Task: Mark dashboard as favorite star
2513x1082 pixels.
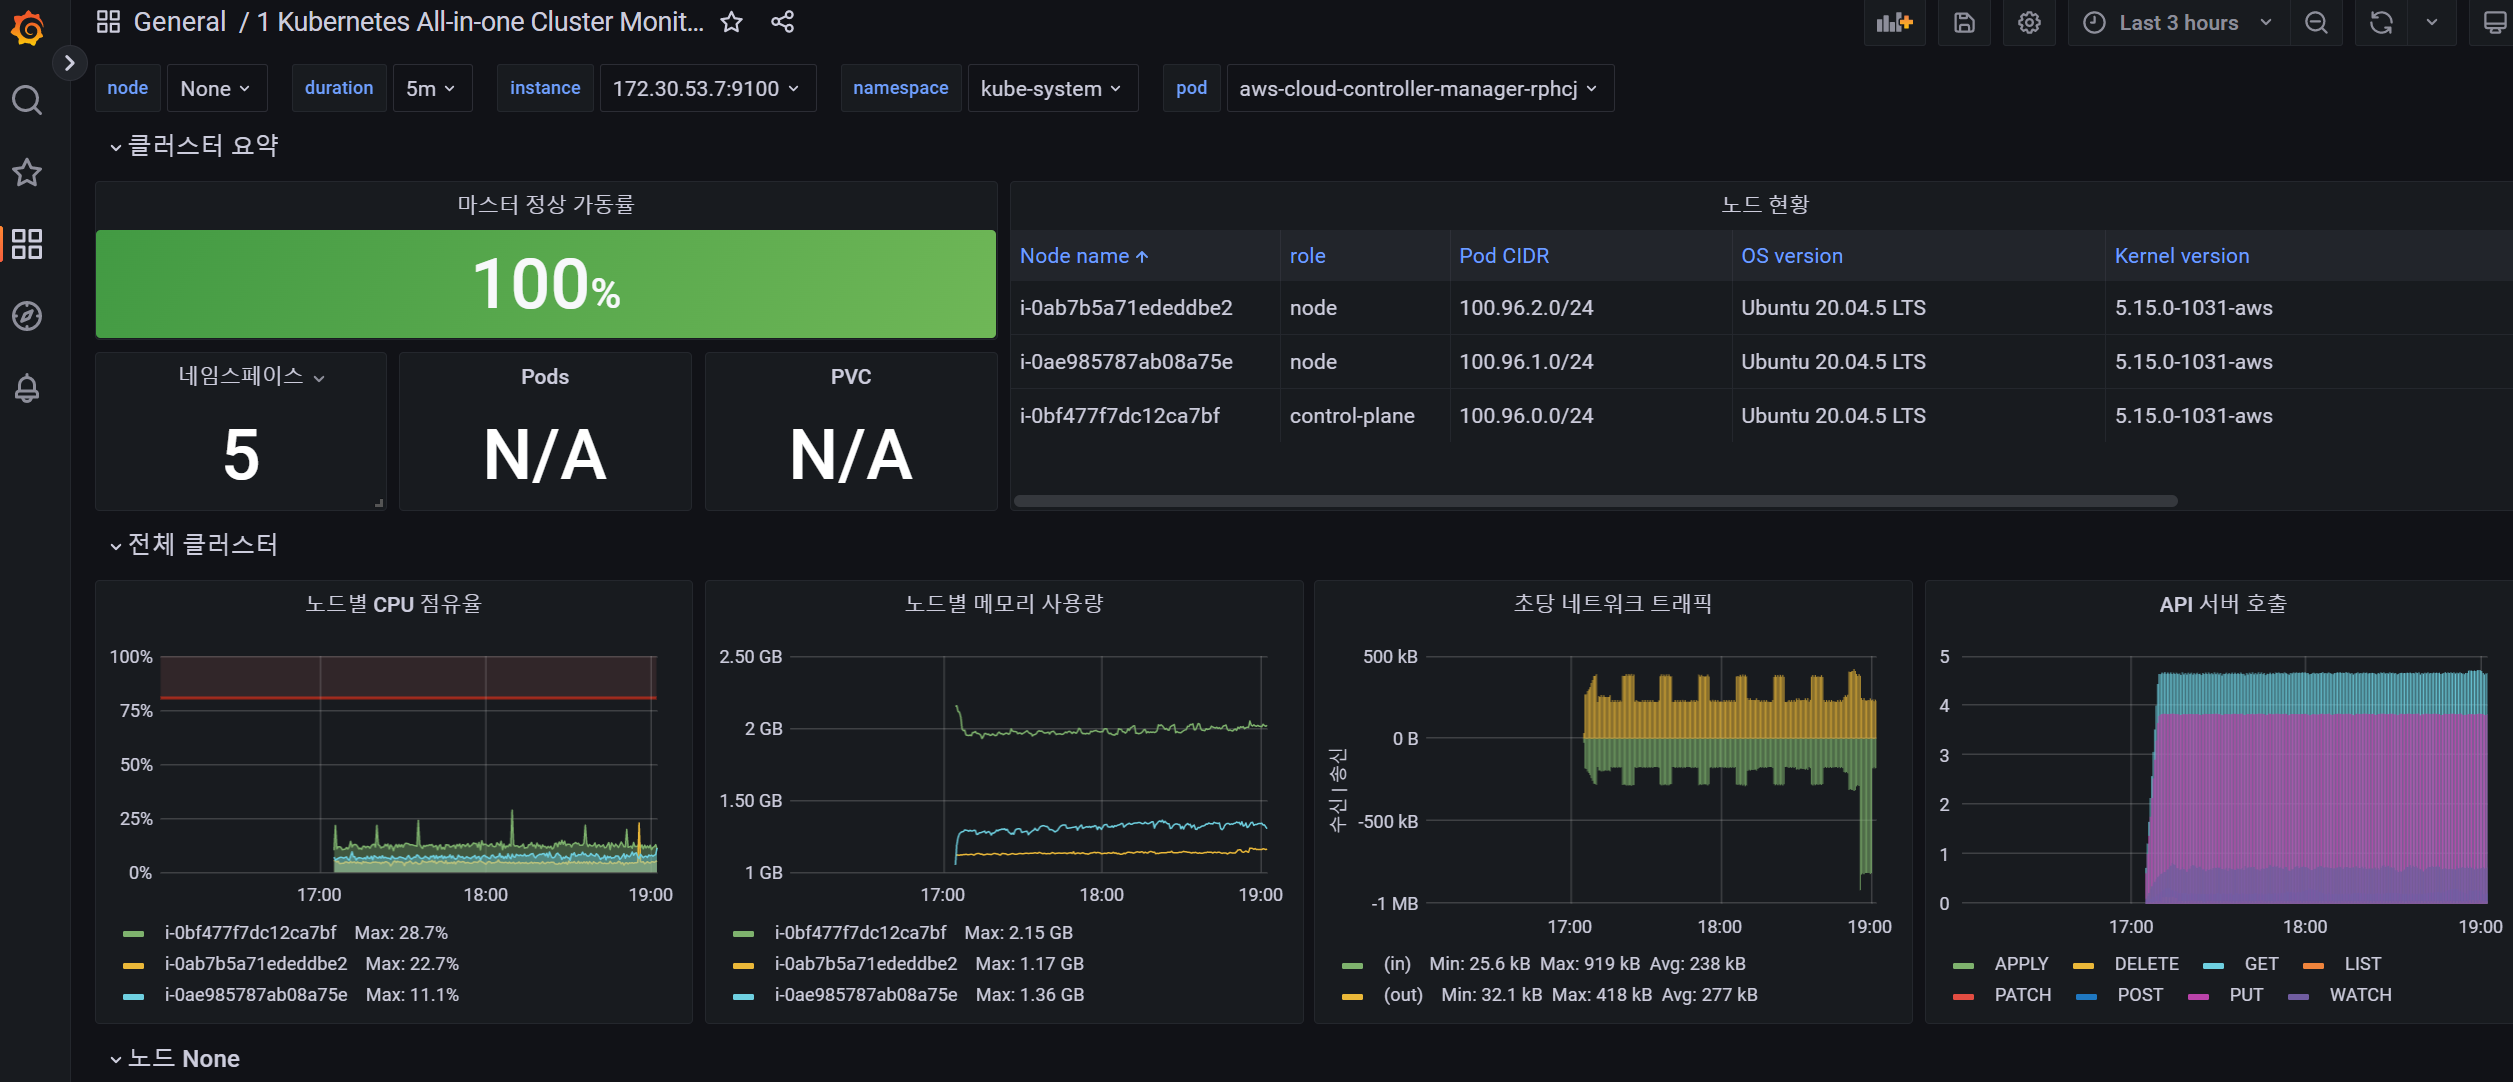Action: [x=732, y=22]
